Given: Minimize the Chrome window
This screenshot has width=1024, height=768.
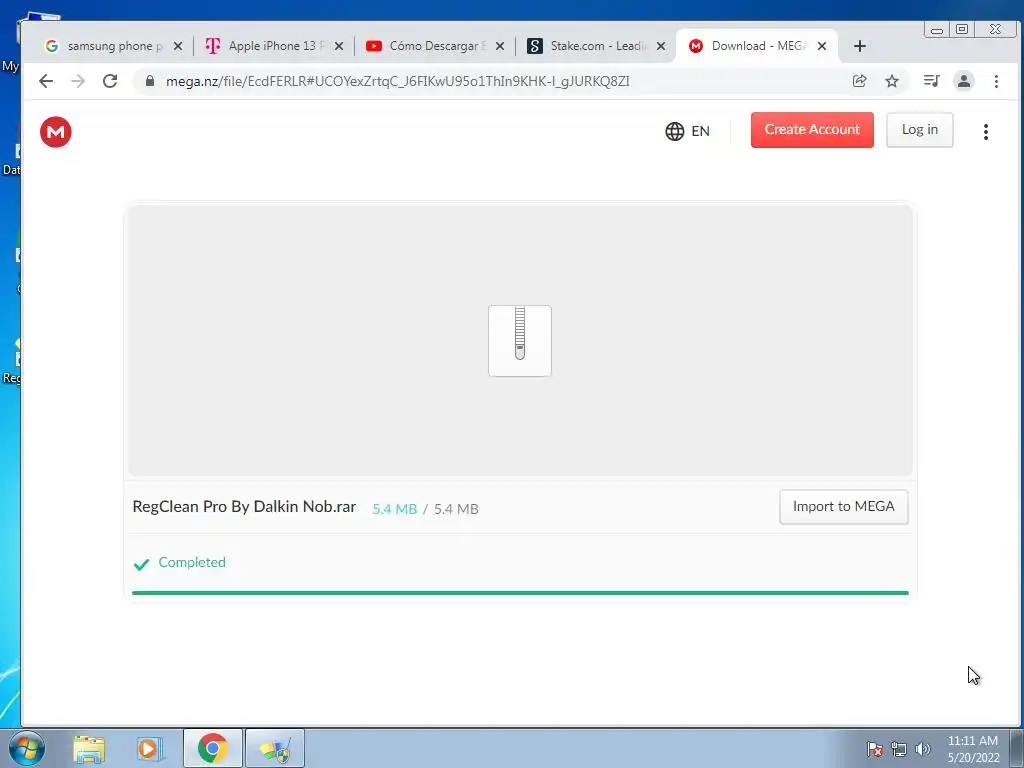Looking at the screenshot, I should pos(937,29).
